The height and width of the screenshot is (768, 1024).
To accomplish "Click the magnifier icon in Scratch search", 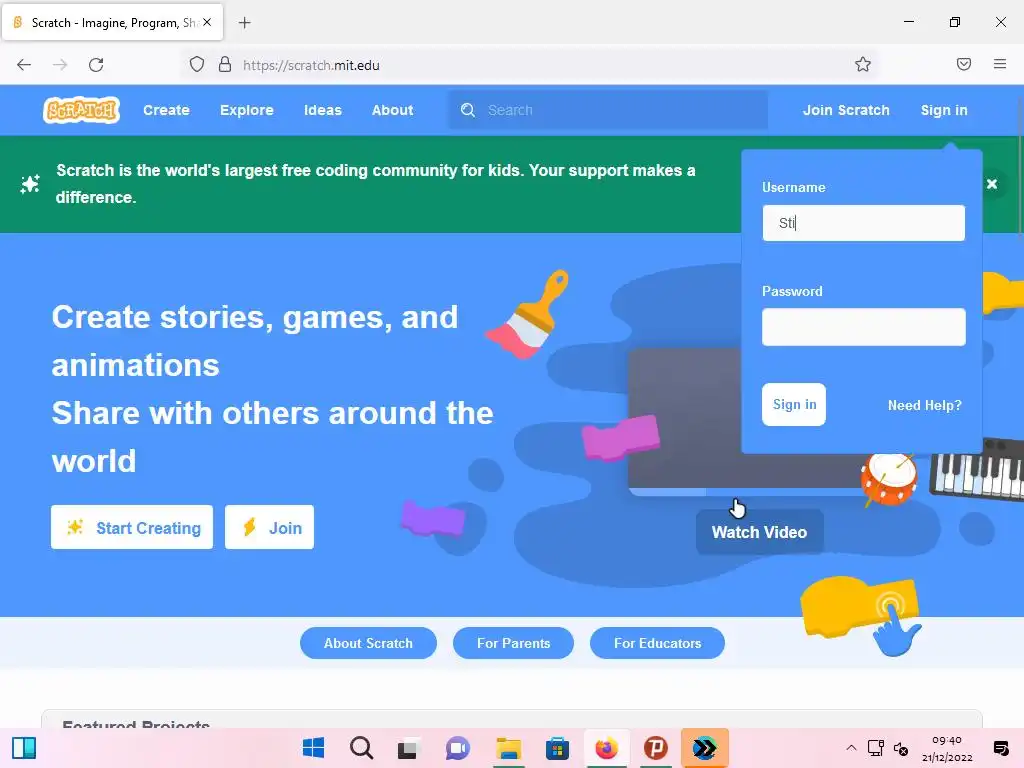I will coord(468,110).
